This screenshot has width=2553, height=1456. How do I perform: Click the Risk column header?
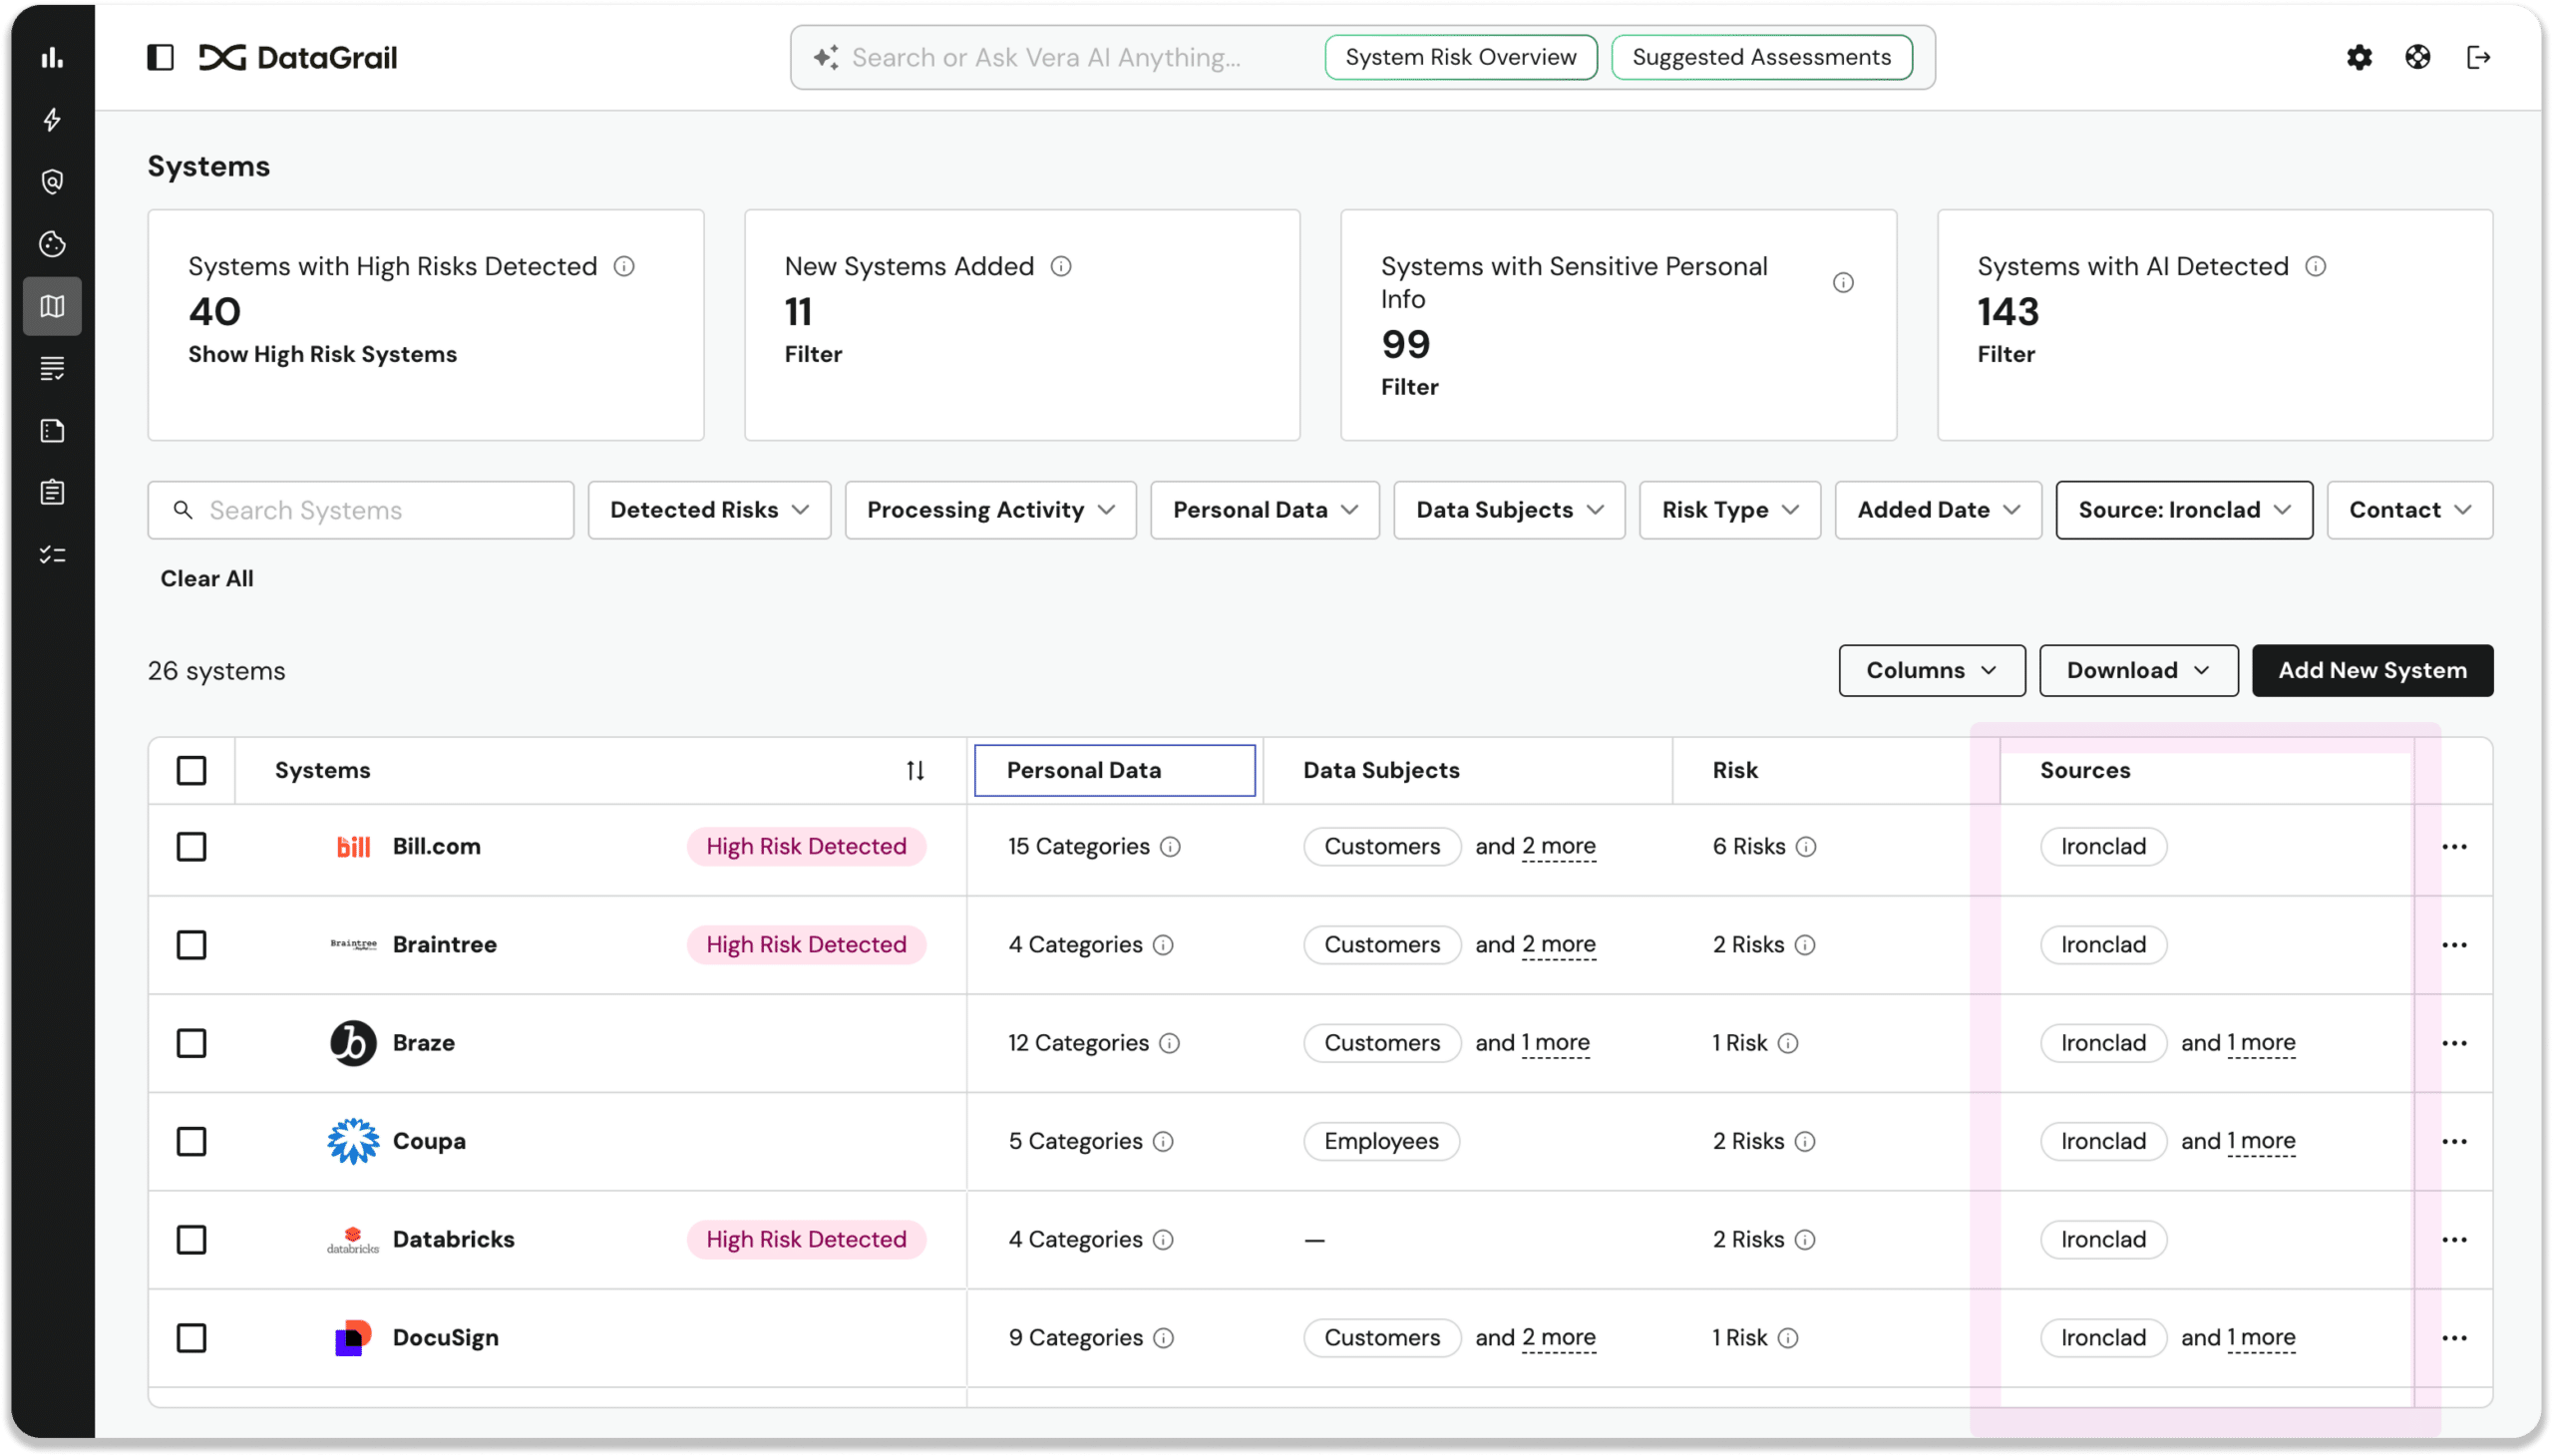click(x=1734, y=770)
